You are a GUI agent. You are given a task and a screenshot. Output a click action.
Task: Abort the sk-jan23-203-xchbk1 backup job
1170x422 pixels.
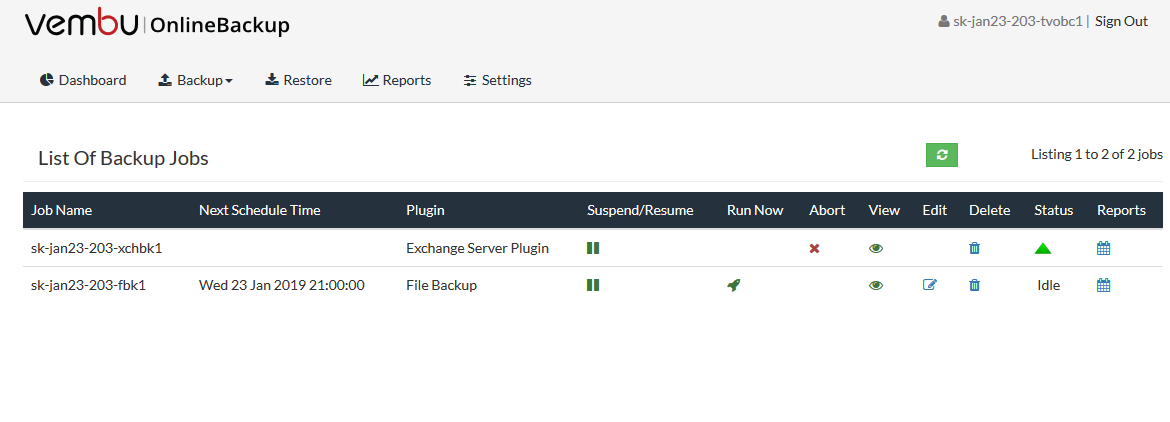coord(814,248)
